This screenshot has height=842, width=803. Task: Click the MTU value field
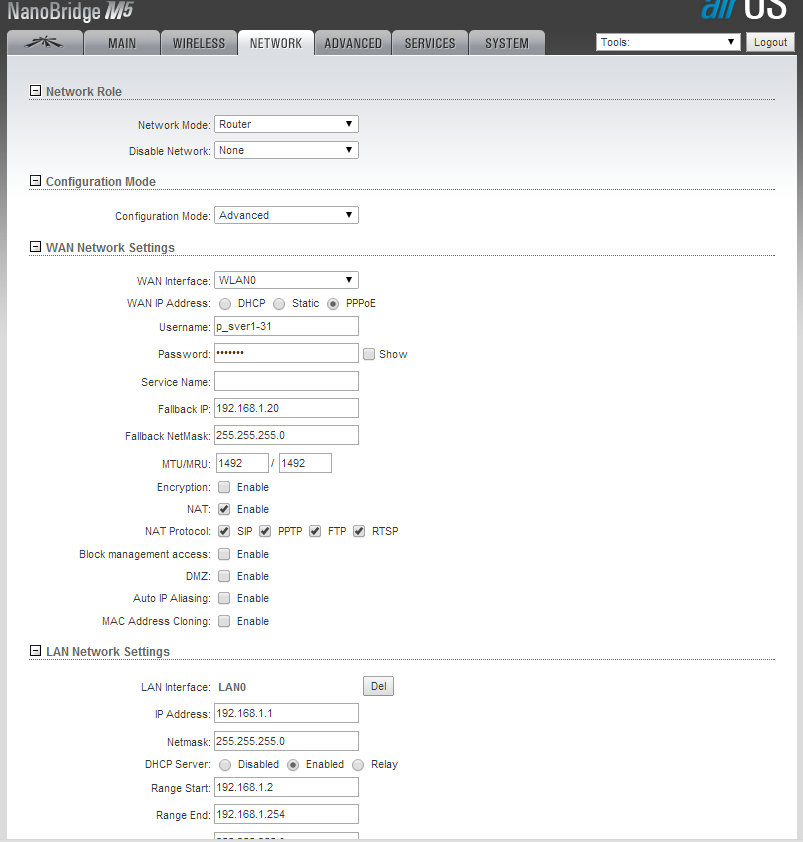click(x=242, y=463)
